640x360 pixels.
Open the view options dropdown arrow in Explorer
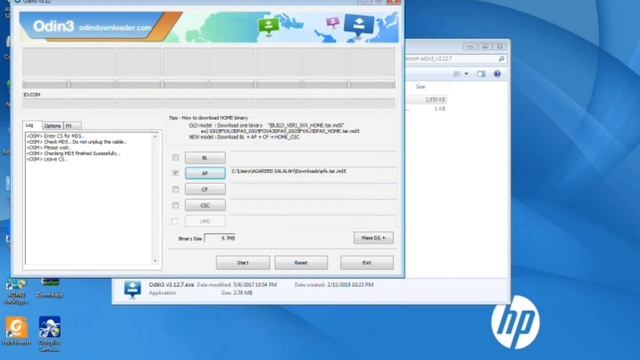point(467,74)
